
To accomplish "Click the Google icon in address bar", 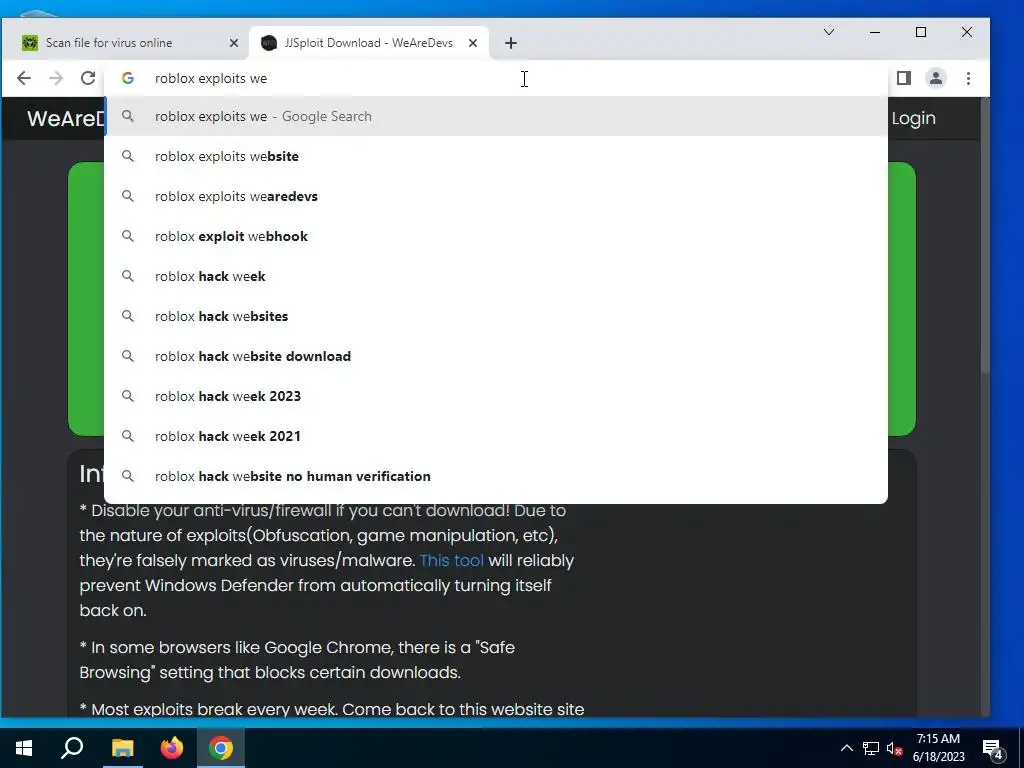I will (x=128, y=78).
